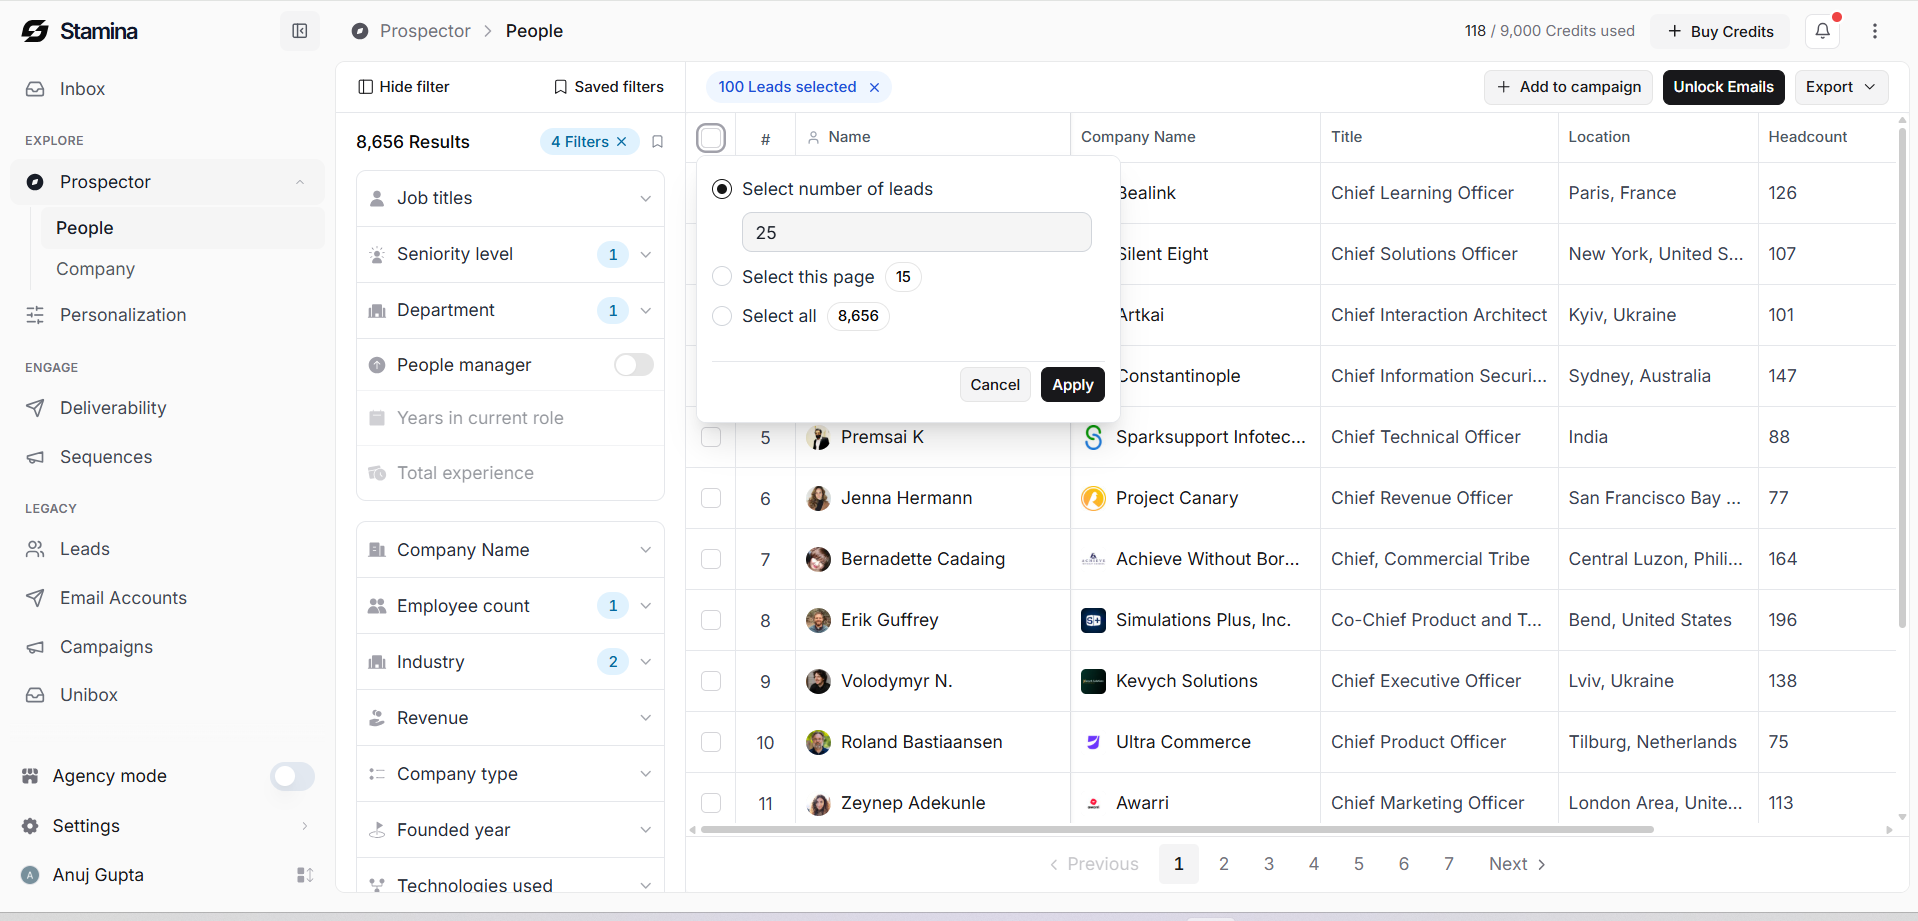Viewport: 1918px width, 921px height.
Task: Expand the Industry filter
Action: point(510,662)
